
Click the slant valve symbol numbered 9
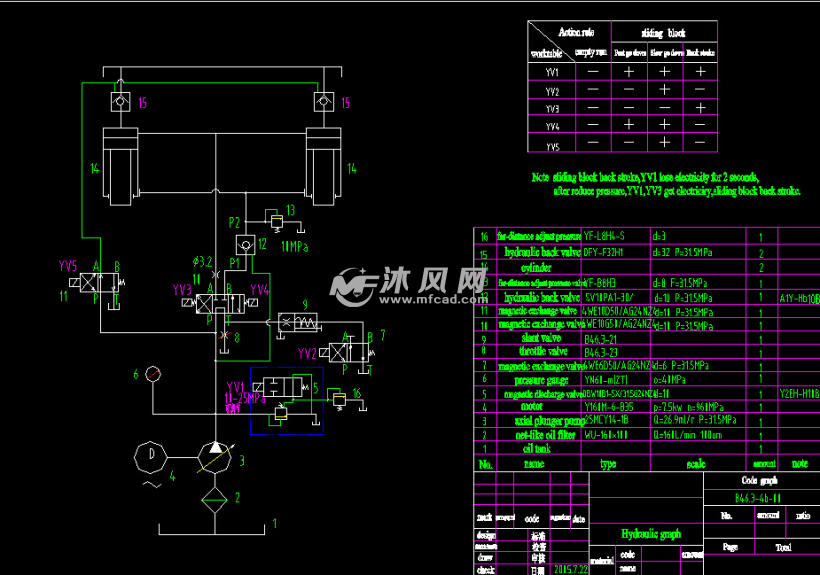pyautogui.click(x=298, y=322)
